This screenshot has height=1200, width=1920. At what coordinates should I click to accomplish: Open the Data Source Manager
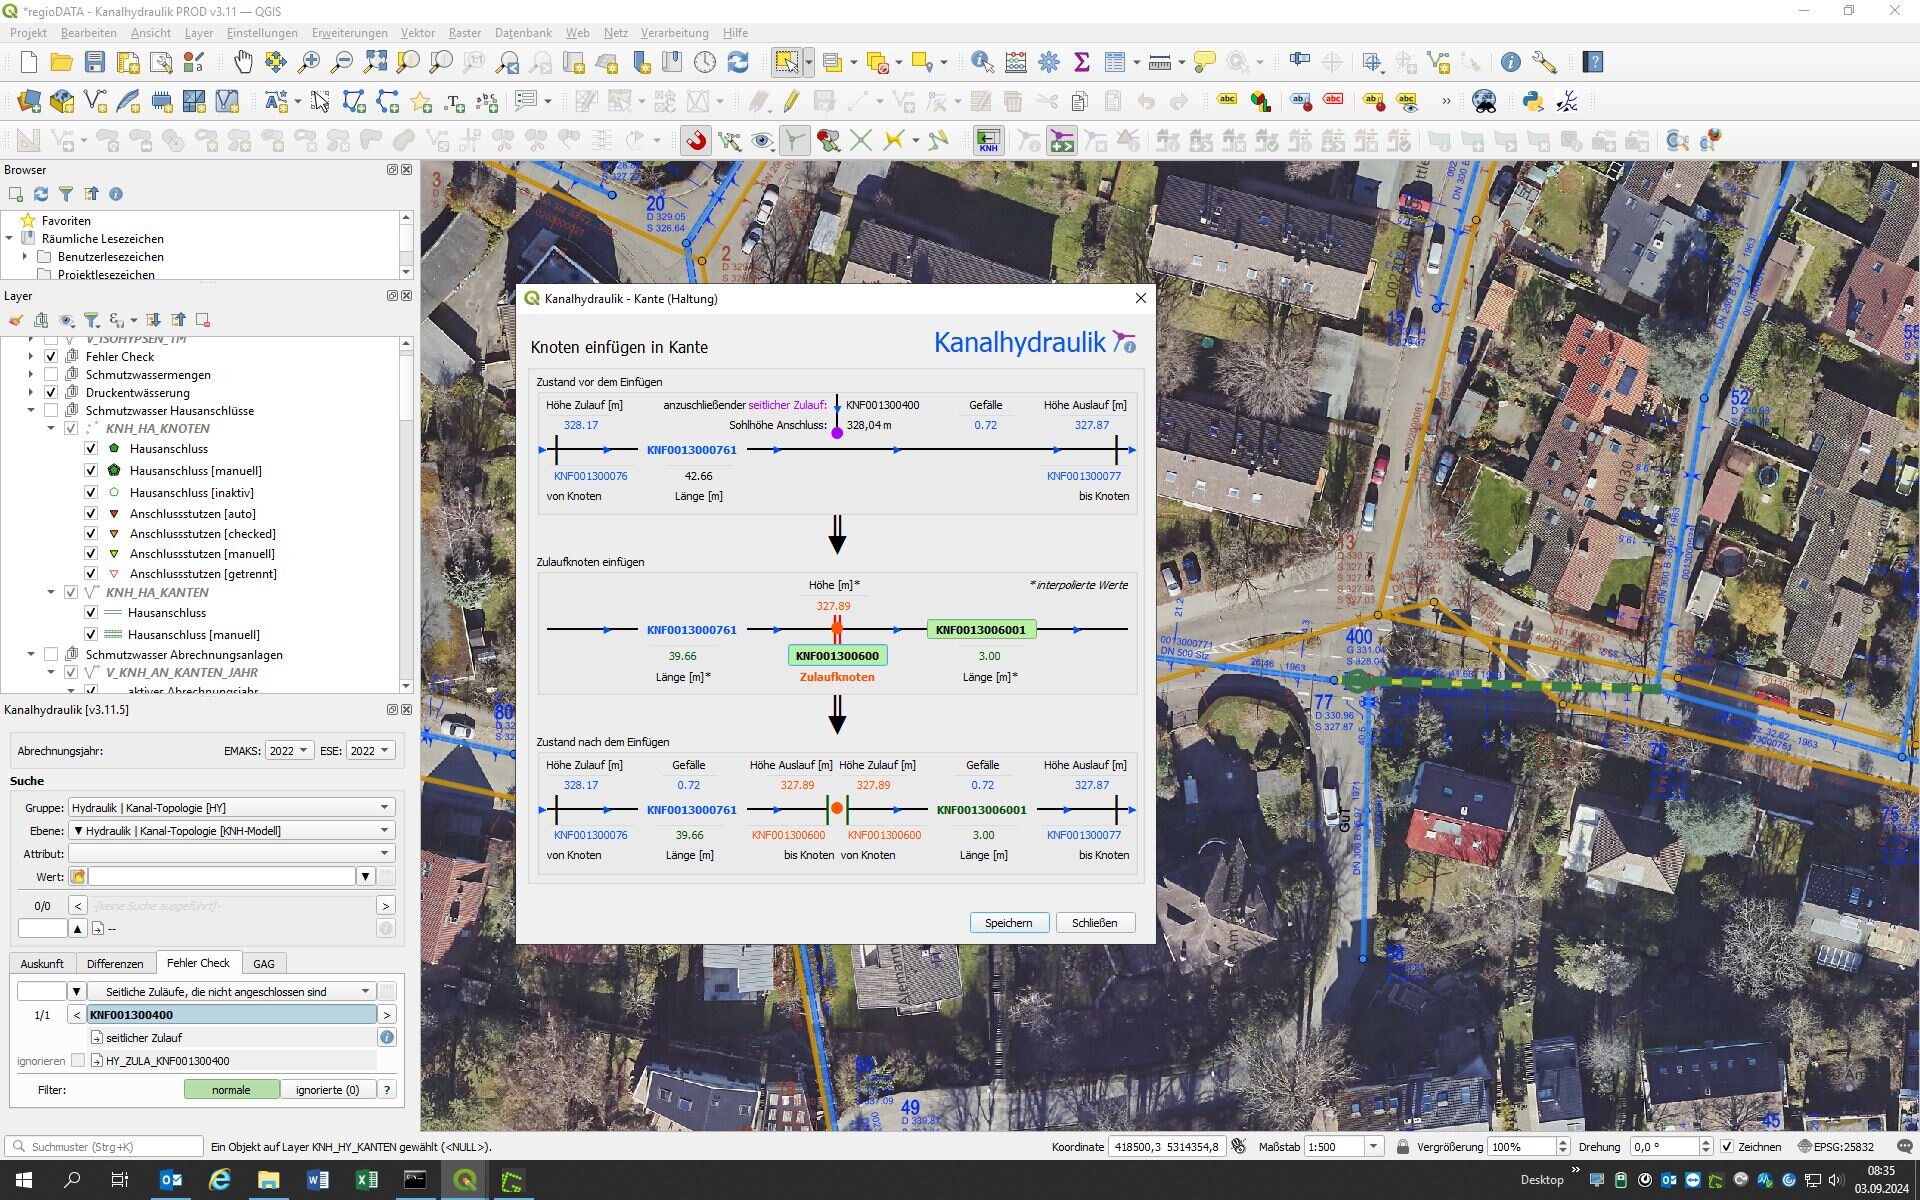28,101
